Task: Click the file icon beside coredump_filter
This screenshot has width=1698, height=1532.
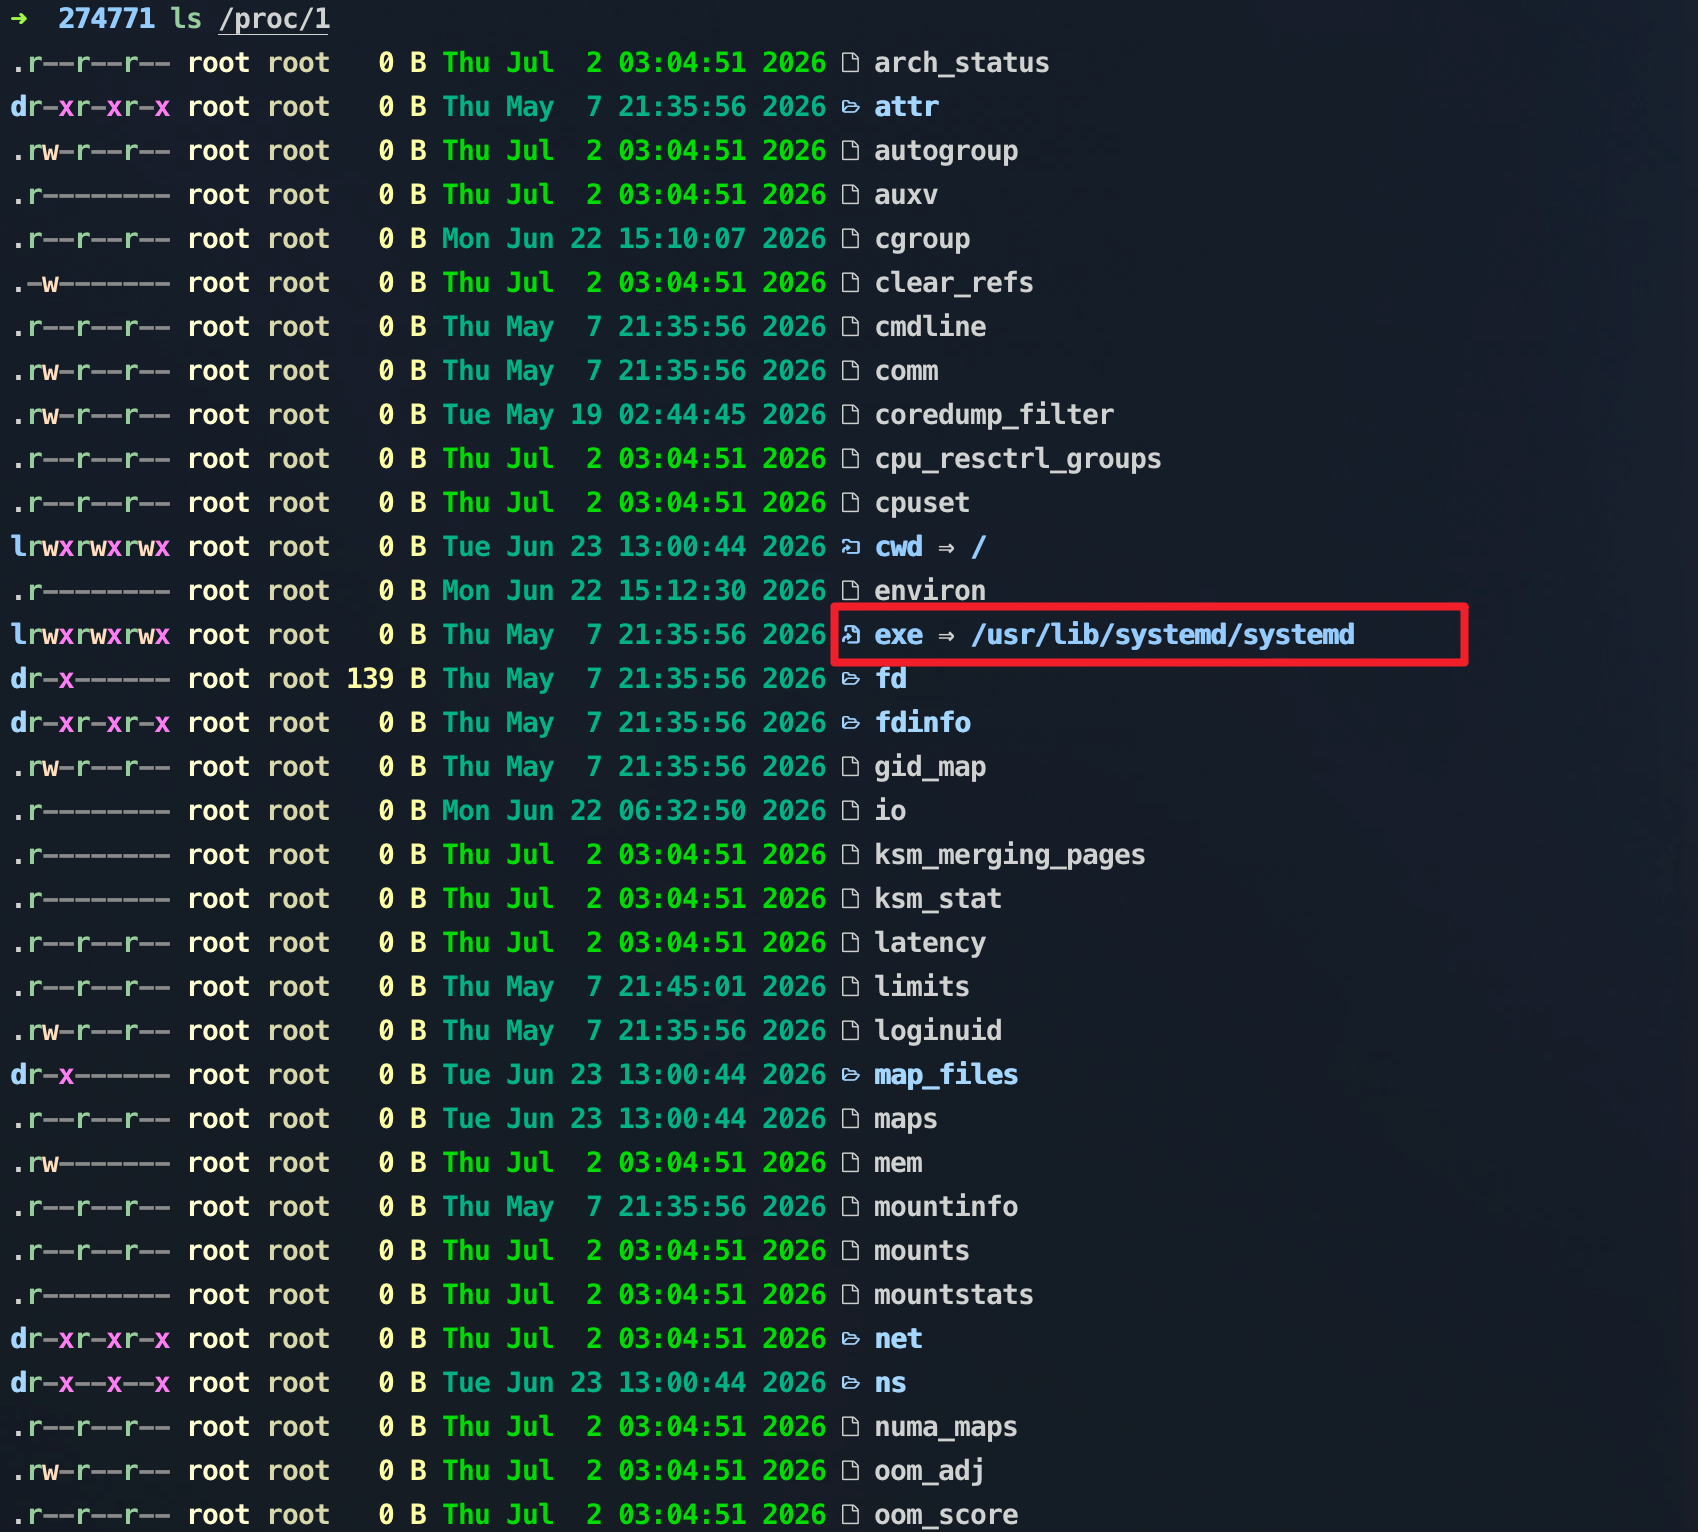Action: pos(850,415)
